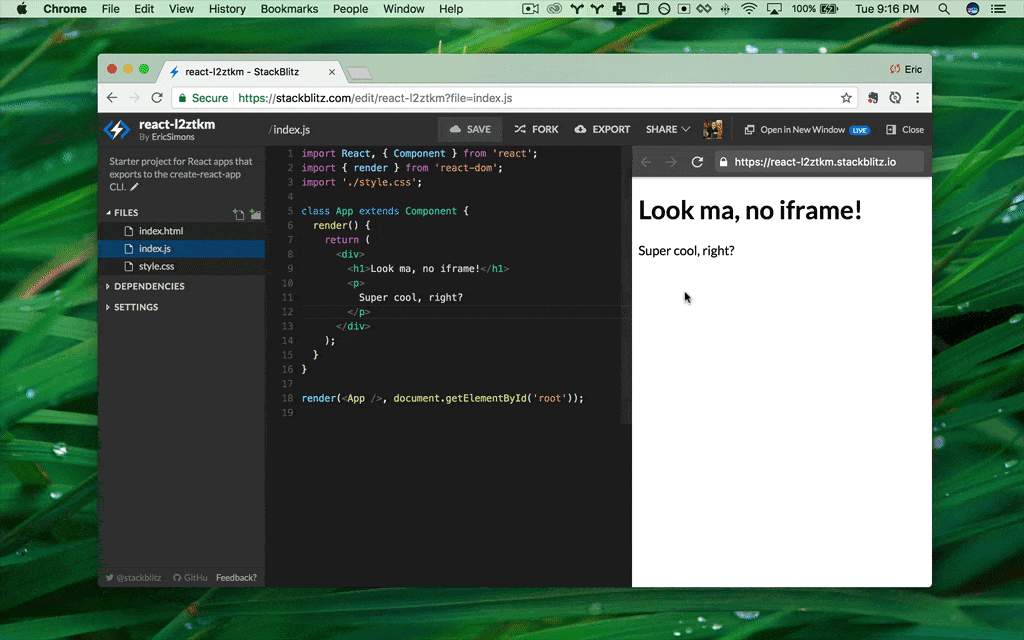
Task: Create a new file in FILES panel
Action: tap(238, 214)
